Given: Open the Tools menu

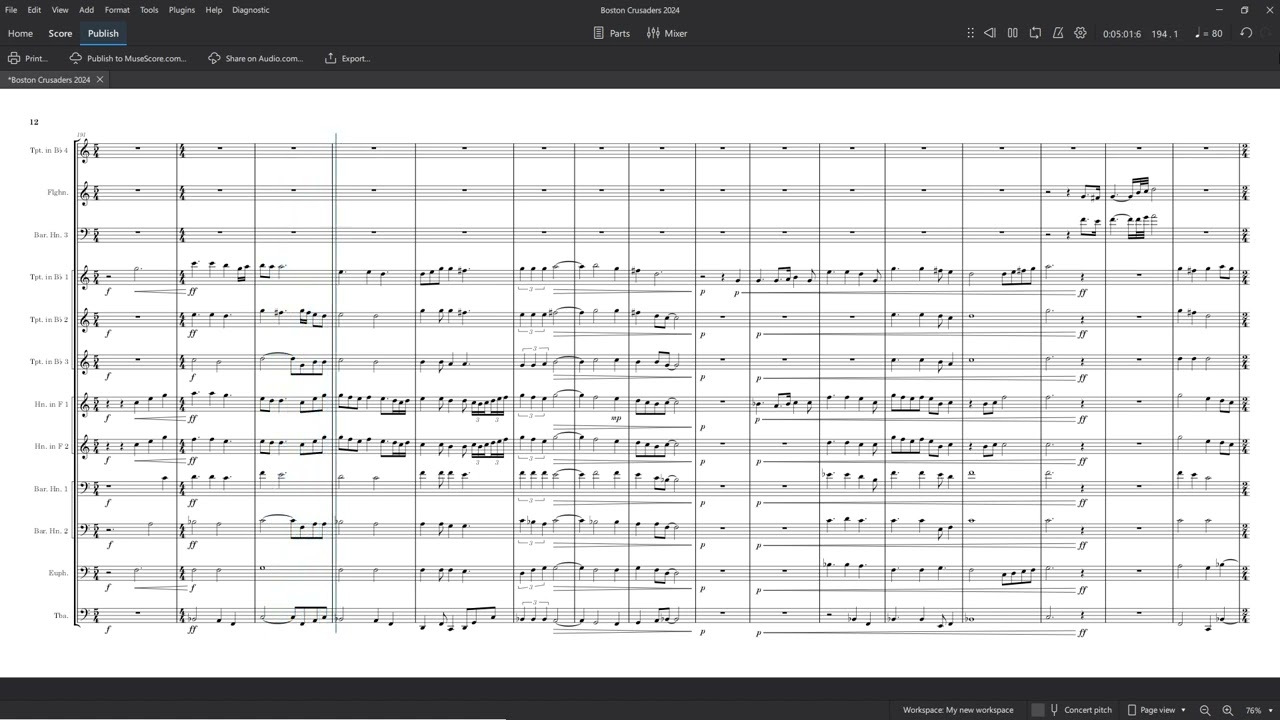Looking at the screenshot, I should pyautogui.click(x=149, y=10).
